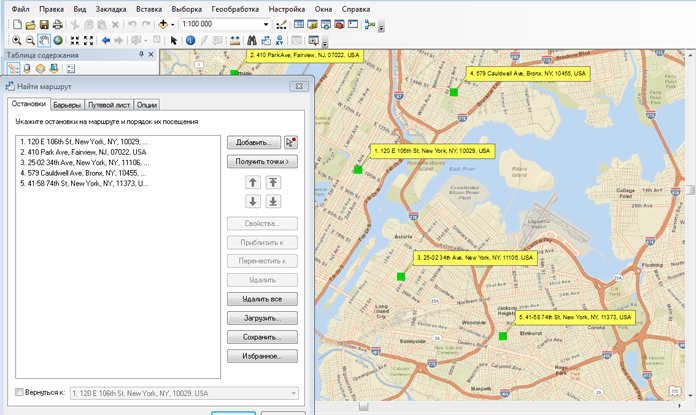Move selected stop down one position
This screenshot has height=415, width=696.
tap(253, 201)
